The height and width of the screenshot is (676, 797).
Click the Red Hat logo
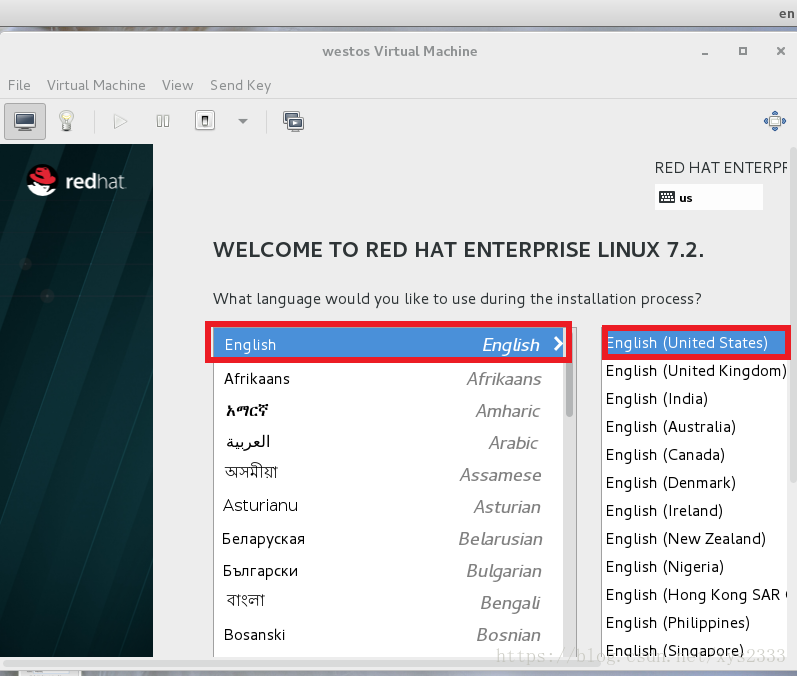[x=76, y=180]
